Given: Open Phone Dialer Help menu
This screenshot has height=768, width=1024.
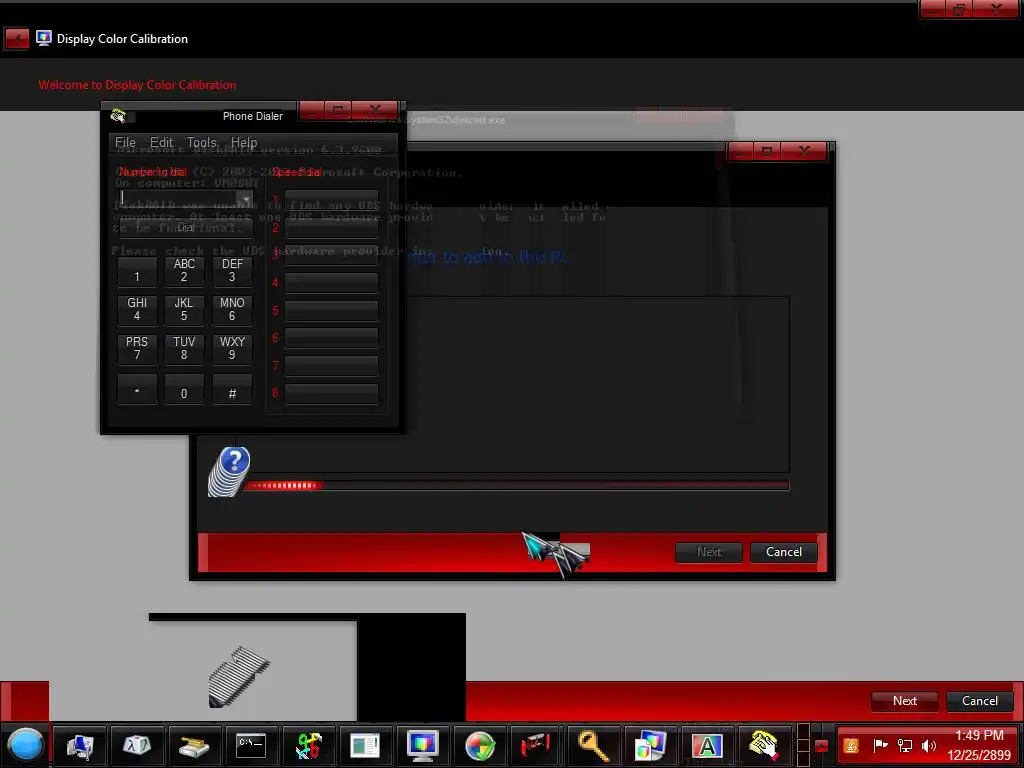Looking at the screenshot, I should [x=244, y=142].
